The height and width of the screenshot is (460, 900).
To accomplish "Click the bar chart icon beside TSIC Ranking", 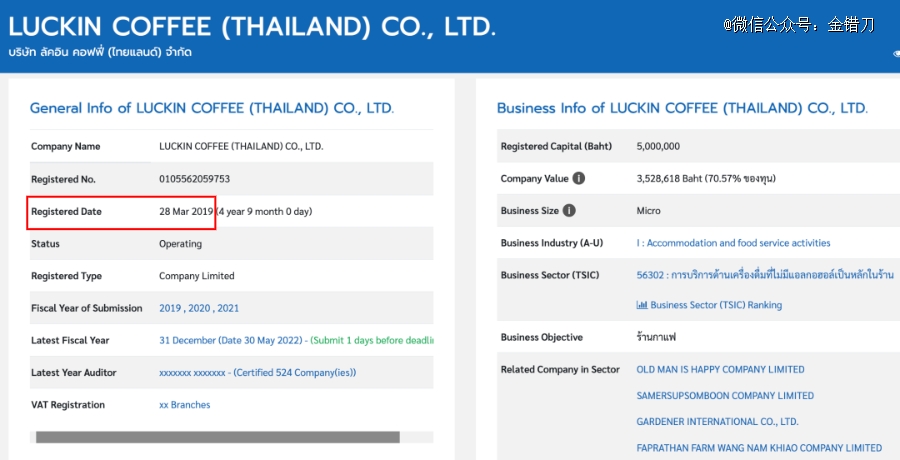I will [642, 305].
